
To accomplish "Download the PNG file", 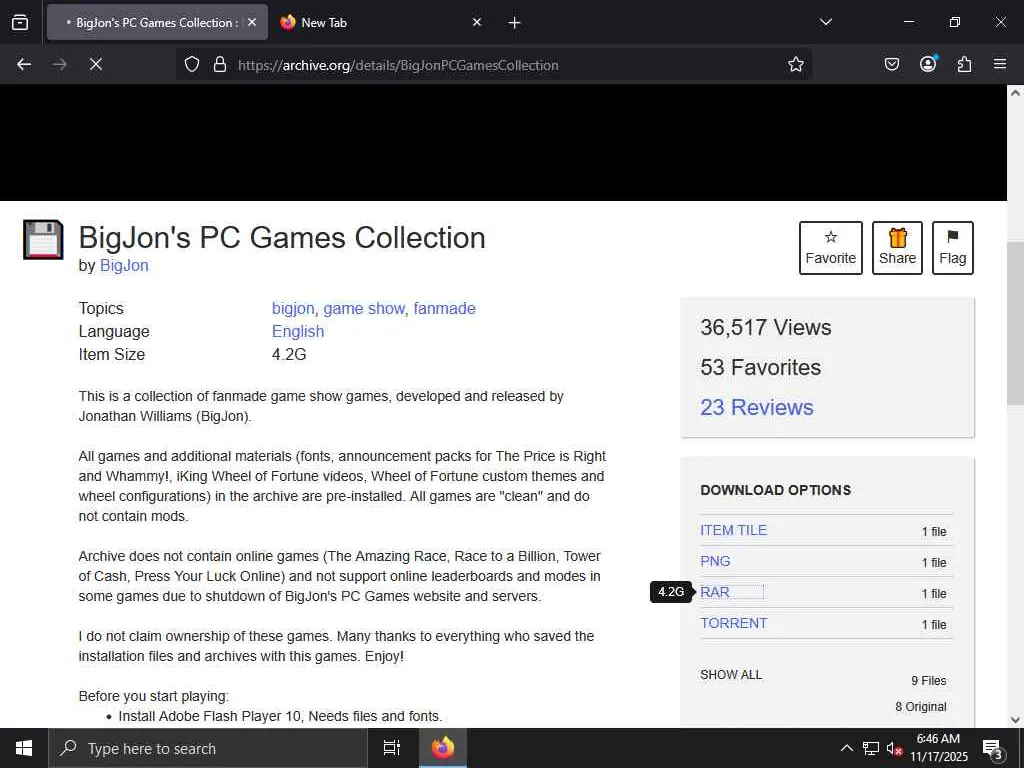I will (715, 561).
